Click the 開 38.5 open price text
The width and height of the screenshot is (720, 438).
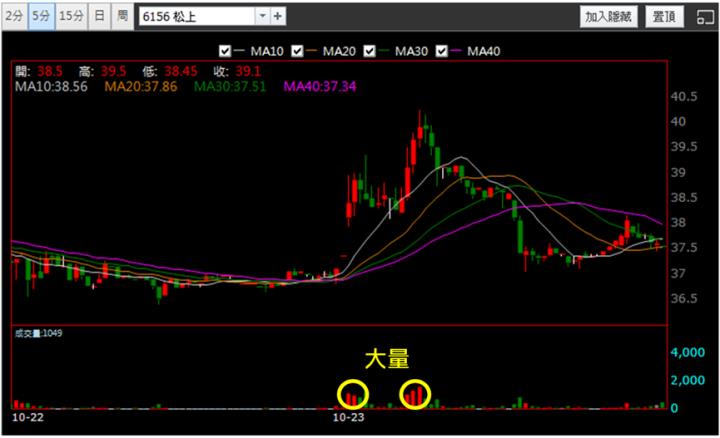tap(39, 71)
